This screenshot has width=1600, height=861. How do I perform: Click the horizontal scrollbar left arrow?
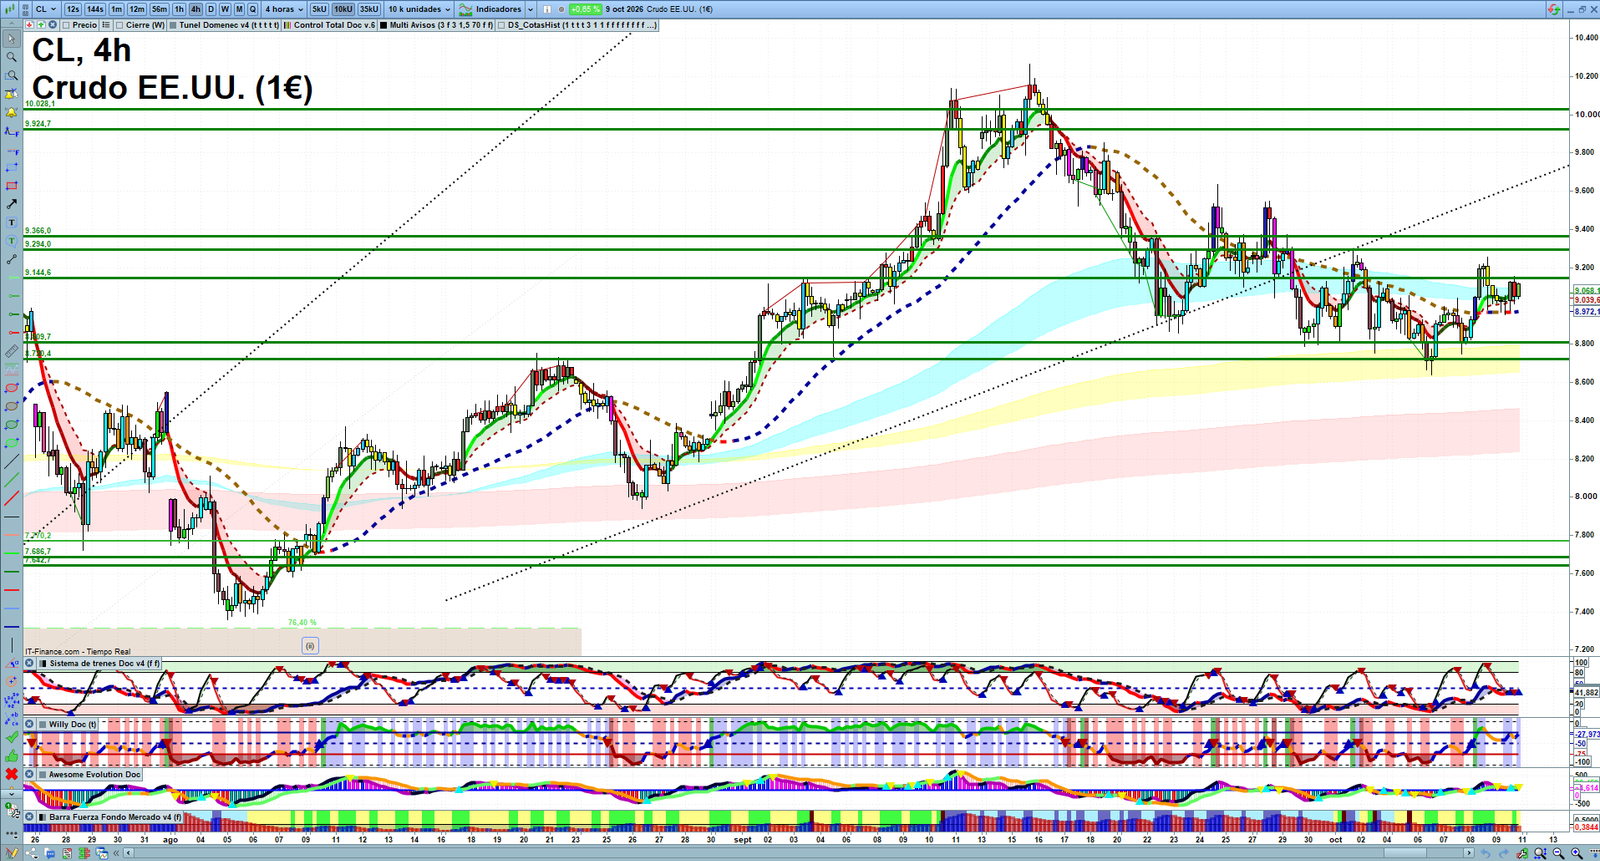pyautogui.click(x=128, y=853)
